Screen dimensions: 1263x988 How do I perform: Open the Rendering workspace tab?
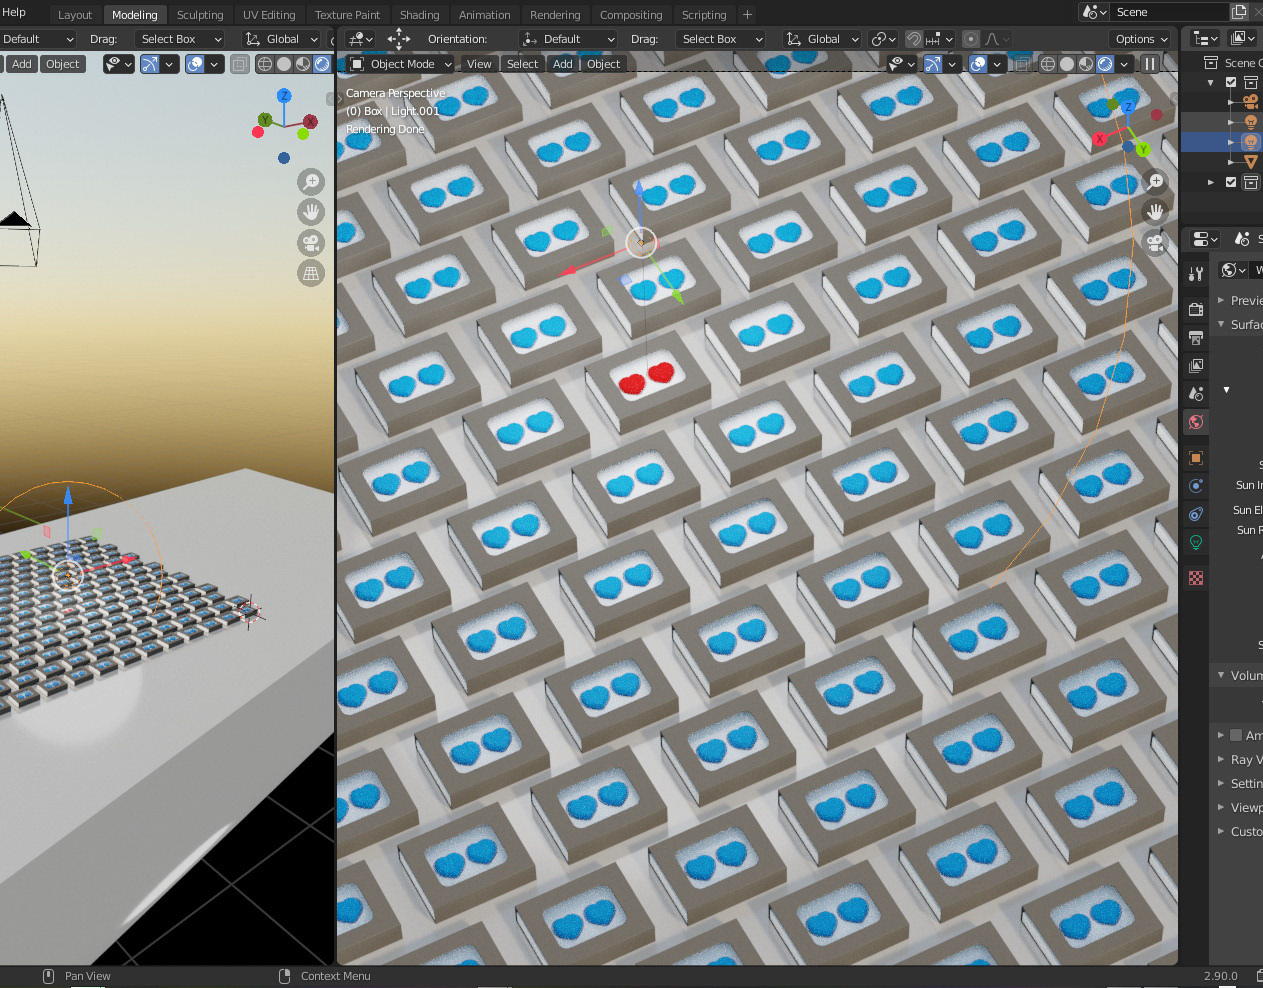(555, 15)
